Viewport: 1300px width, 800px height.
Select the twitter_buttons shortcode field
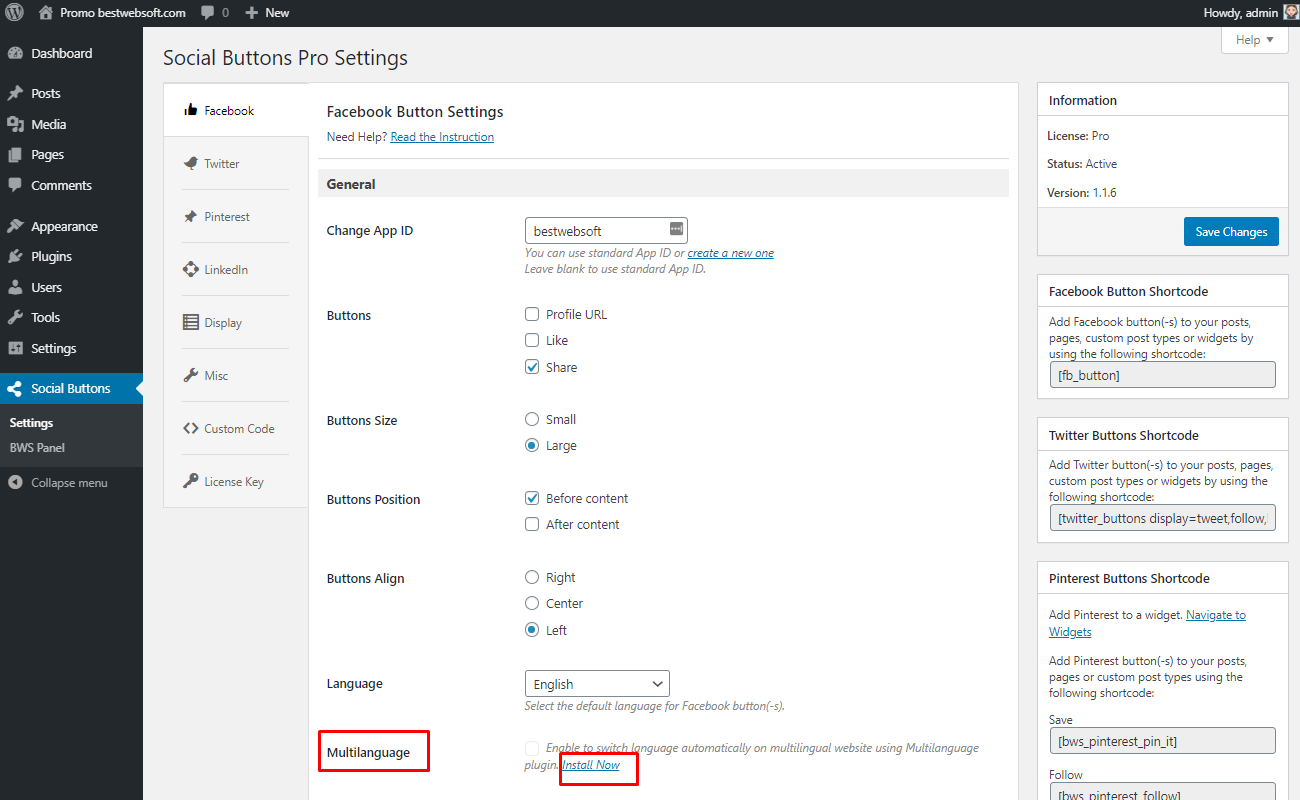coord(1163,518)
